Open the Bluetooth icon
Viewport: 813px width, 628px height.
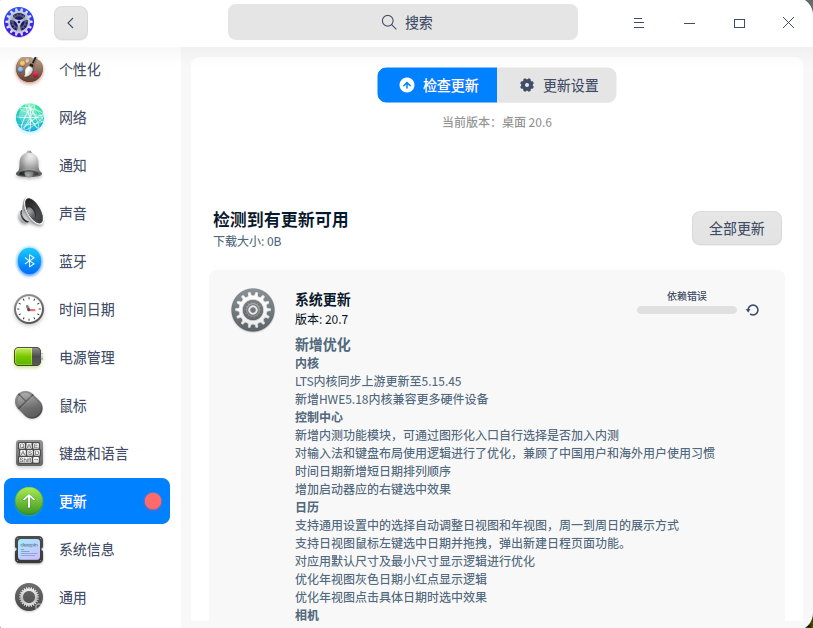point(29,261)
